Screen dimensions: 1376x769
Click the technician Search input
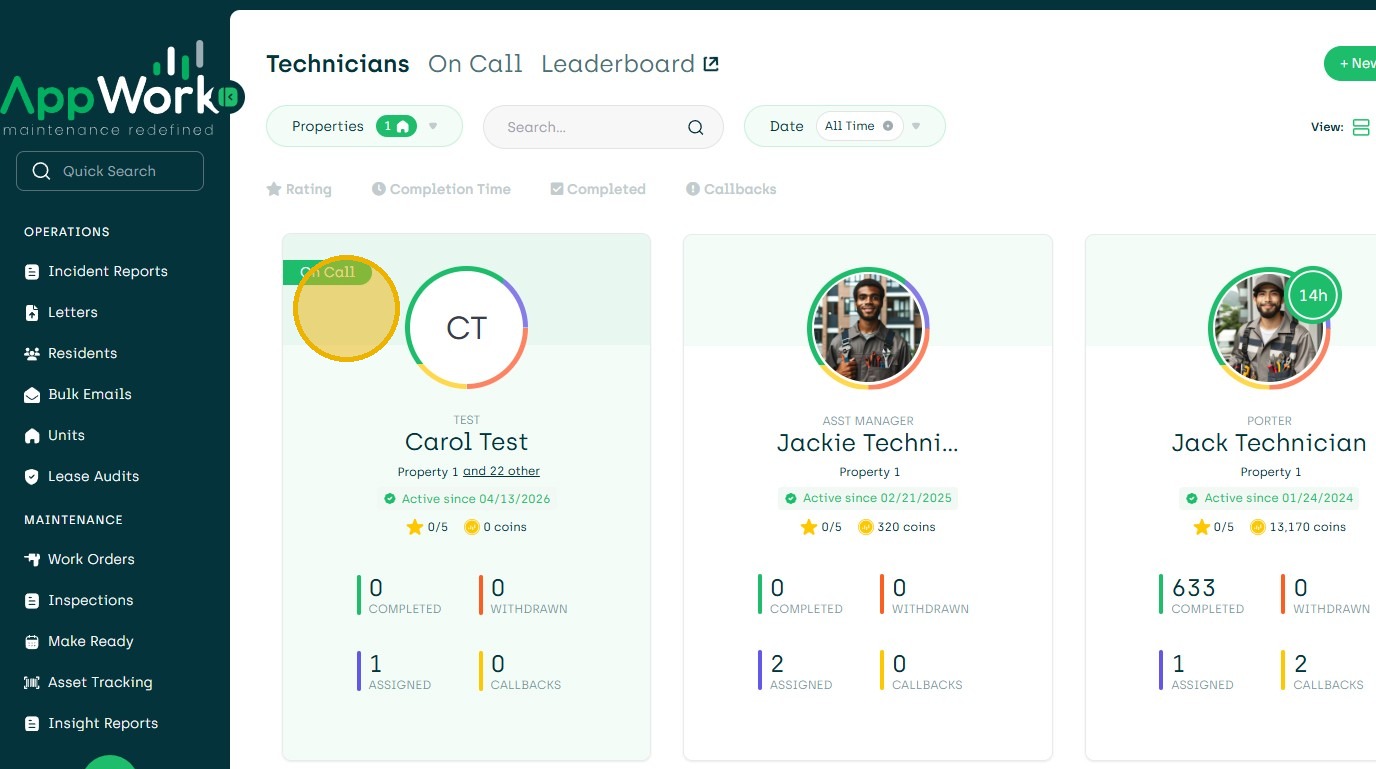603,127
